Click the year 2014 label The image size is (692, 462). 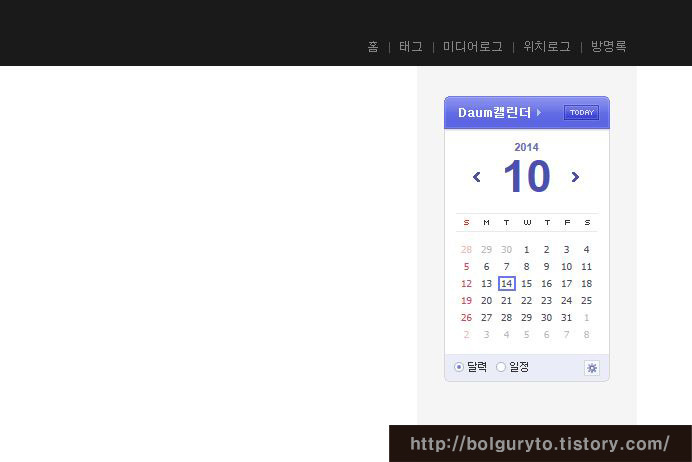(527, 147)
